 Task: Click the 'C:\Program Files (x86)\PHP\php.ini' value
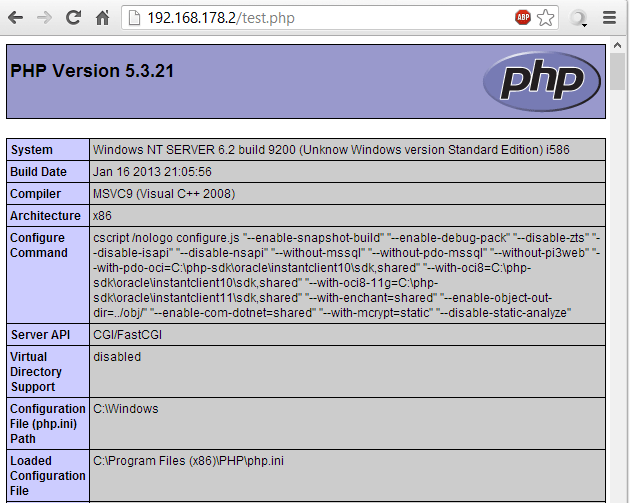pyautogui.click(x=188, y=460)
